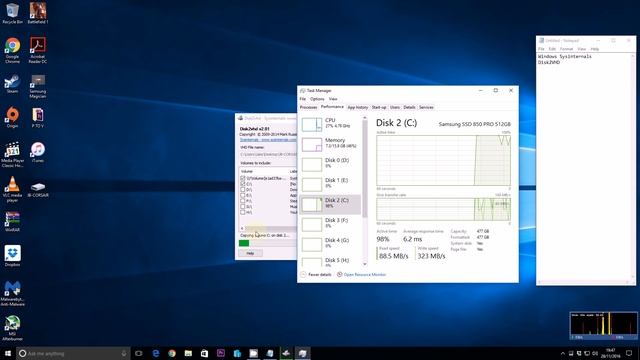Switch to the Processes tab
The height and width of the screenshot is (360, 640).
308,107
